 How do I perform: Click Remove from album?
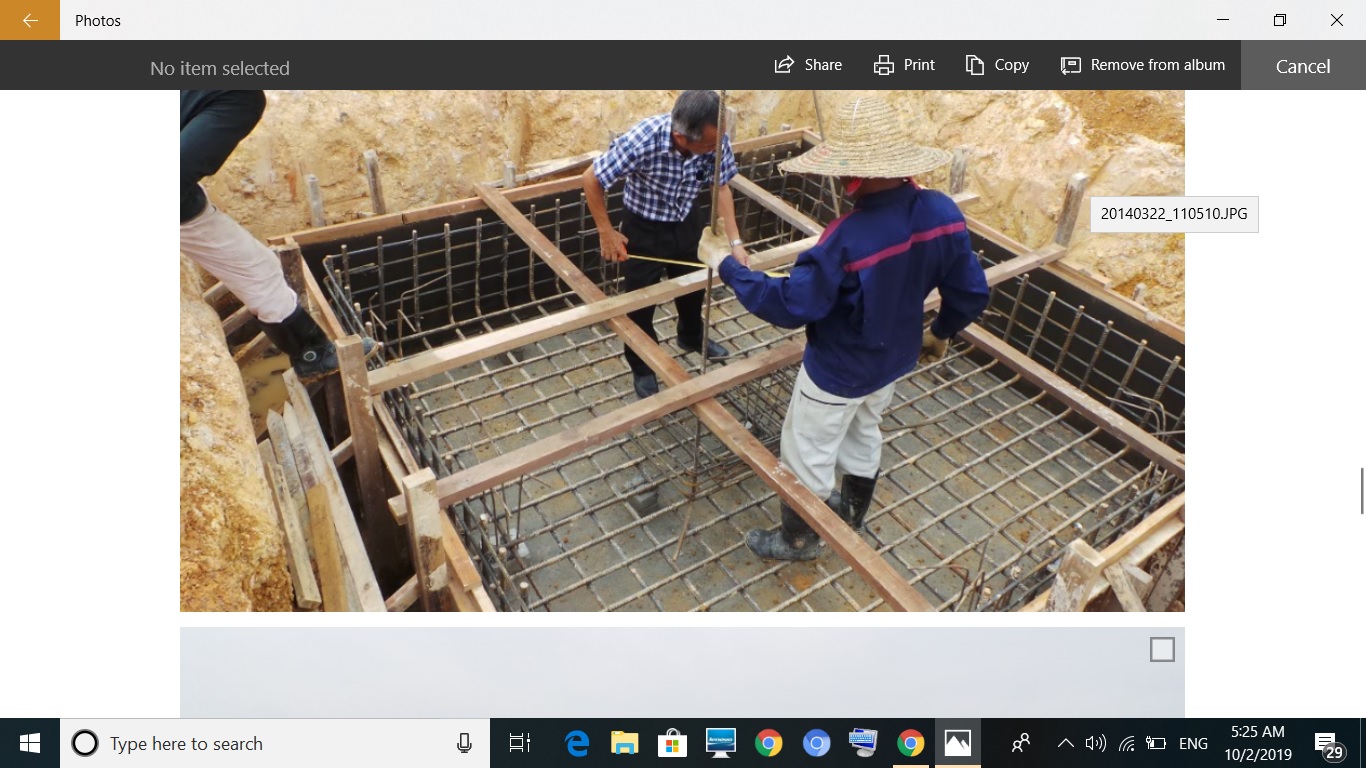1143,65
